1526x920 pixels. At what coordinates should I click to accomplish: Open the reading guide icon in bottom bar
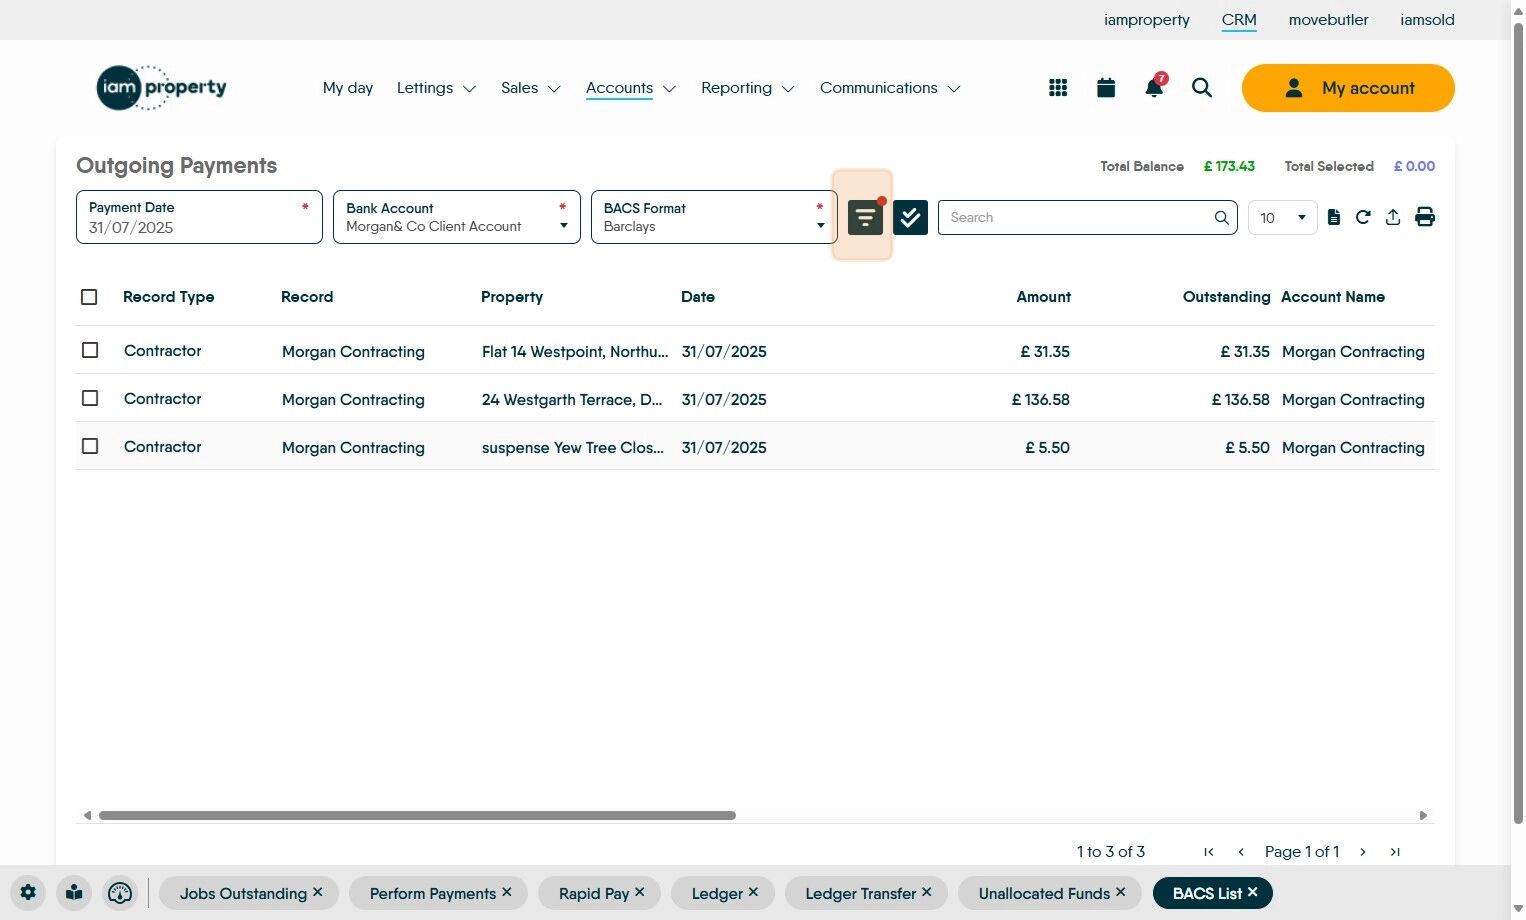tap(74, 893)
